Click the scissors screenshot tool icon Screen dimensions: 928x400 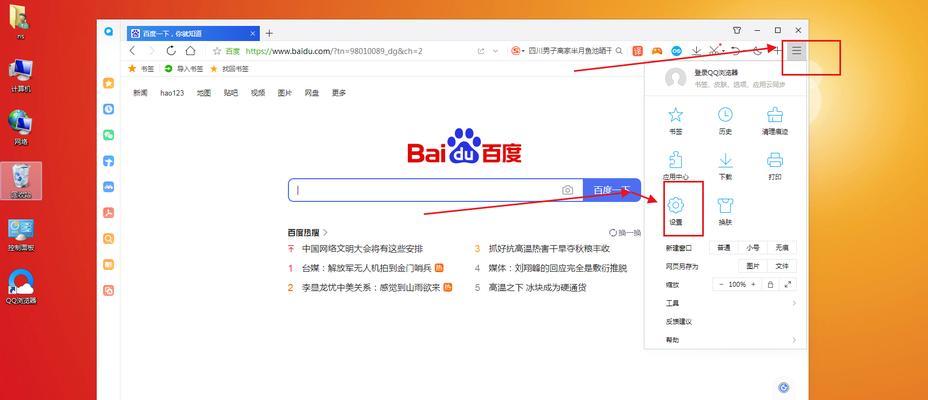715,51
